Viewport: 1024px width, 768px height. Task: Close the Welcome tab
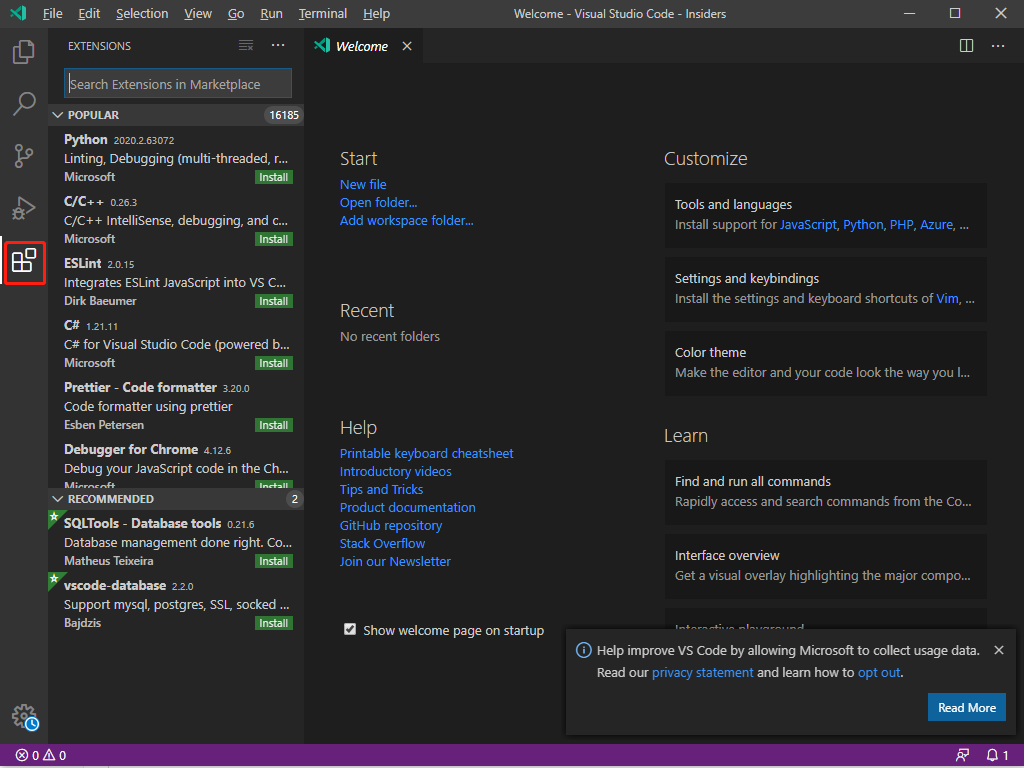click(x=407, y=46)
